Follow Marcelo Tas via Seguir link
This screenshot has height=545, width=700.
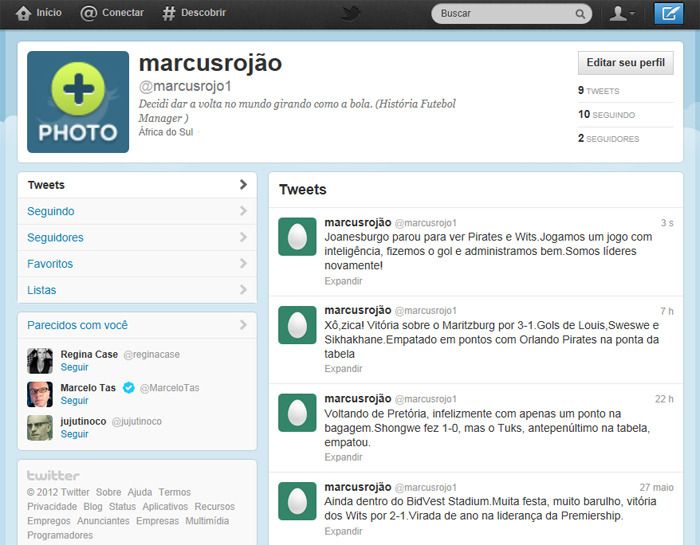pos(75,401)
